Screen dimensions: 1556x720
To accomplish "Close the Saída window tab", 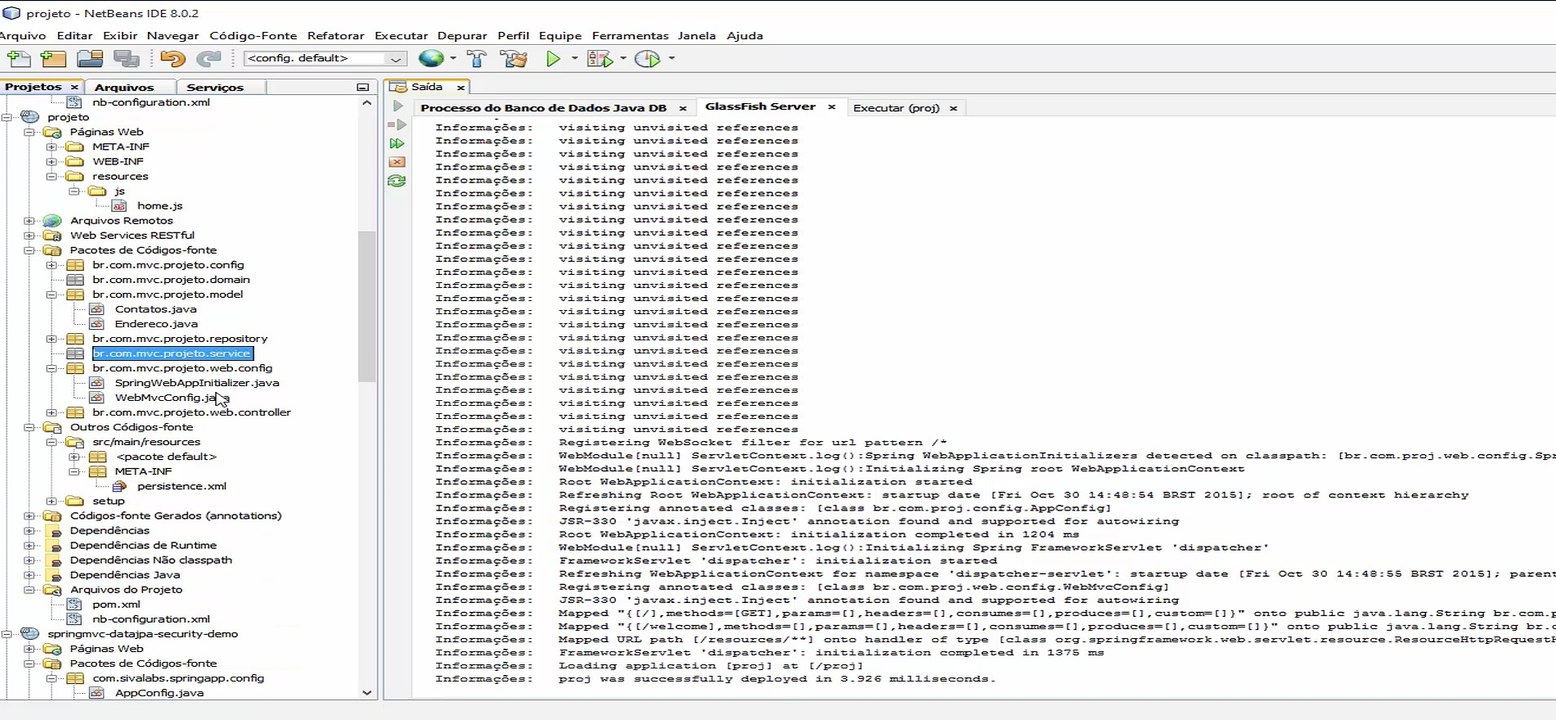I will [459, 87].
